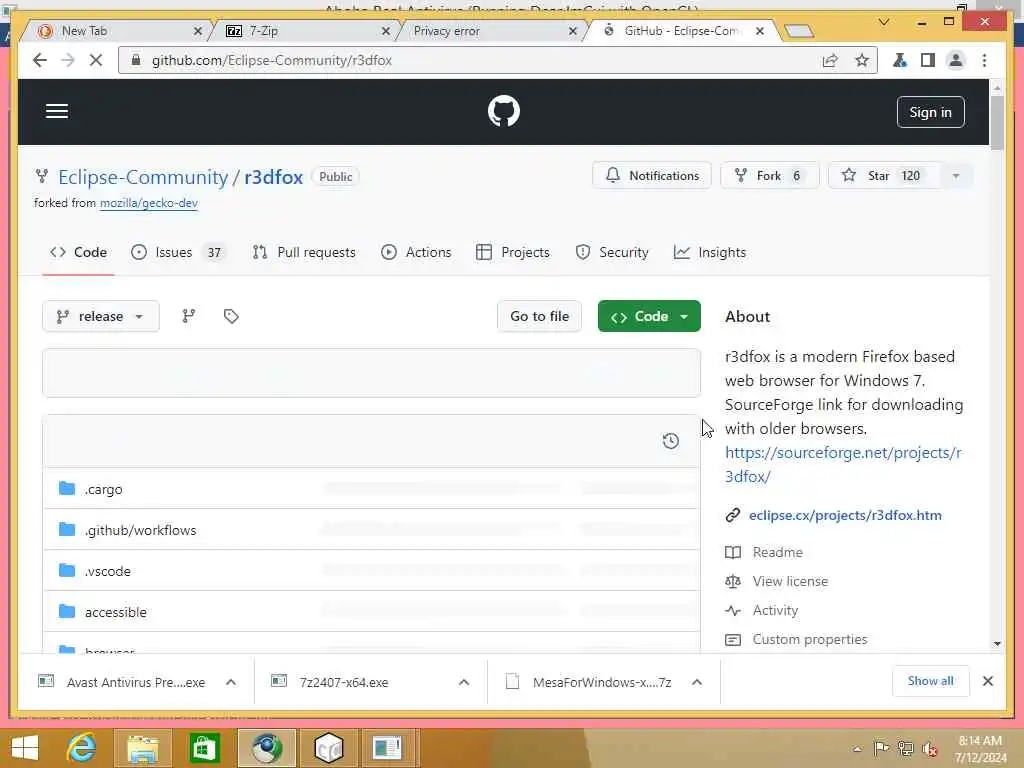Screen dimensions: 1024x768
Task: Open the Security tab
Action: [612, 252]
